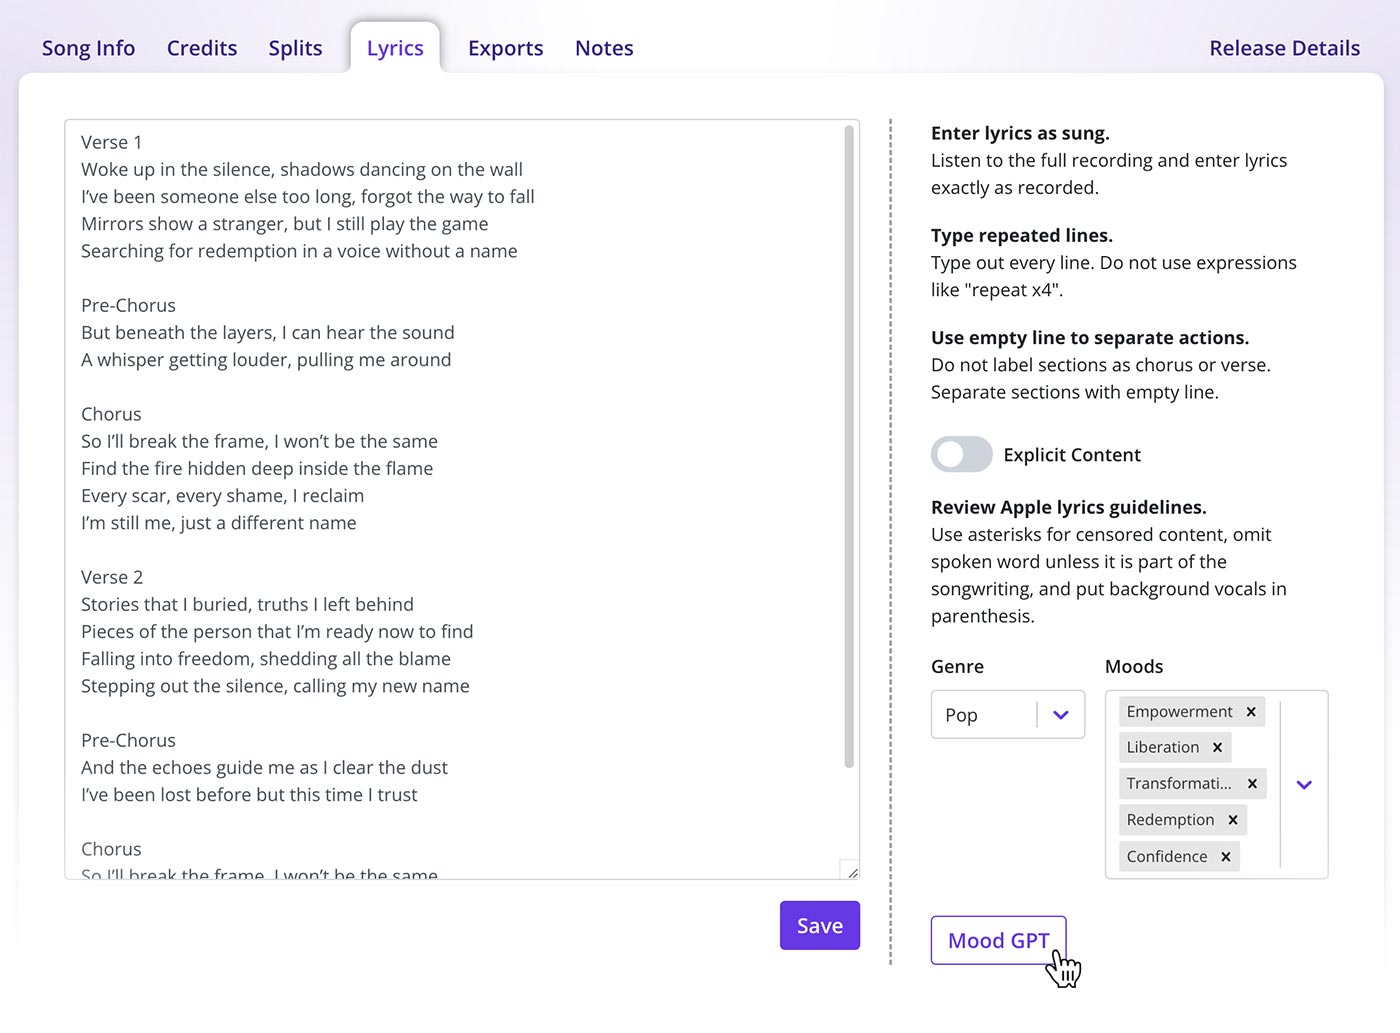This screenshot has width=1400, height=1033.
Task: Click the 'Review Apple lyrics guidelines.' heading
Action: 1068,508
